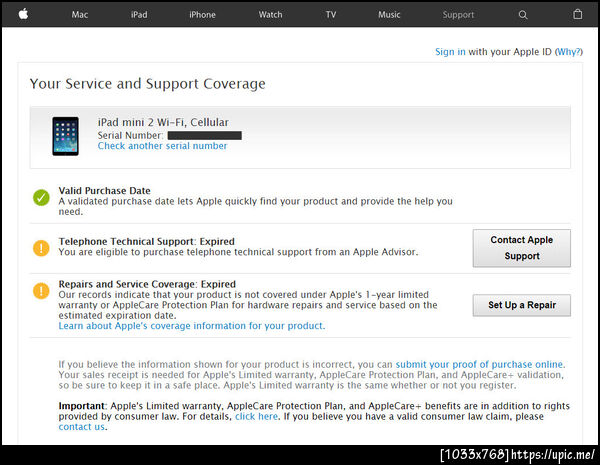Viewport: 600px width, 465px height.
Task: Click the Set Up a Repair button
Action: pyautogui.click(x=522, y=305)
